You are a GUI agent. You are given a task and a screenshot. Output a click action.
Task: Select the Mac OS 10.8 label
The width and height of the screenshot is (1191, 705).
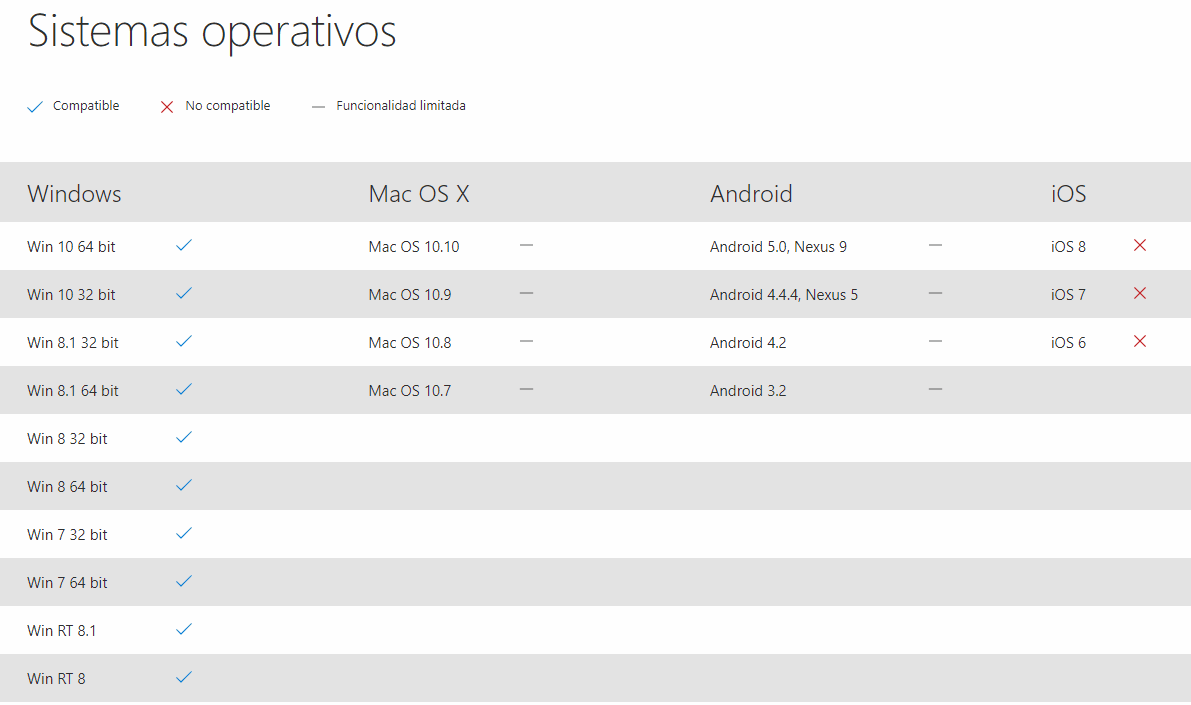click(410, 343)
